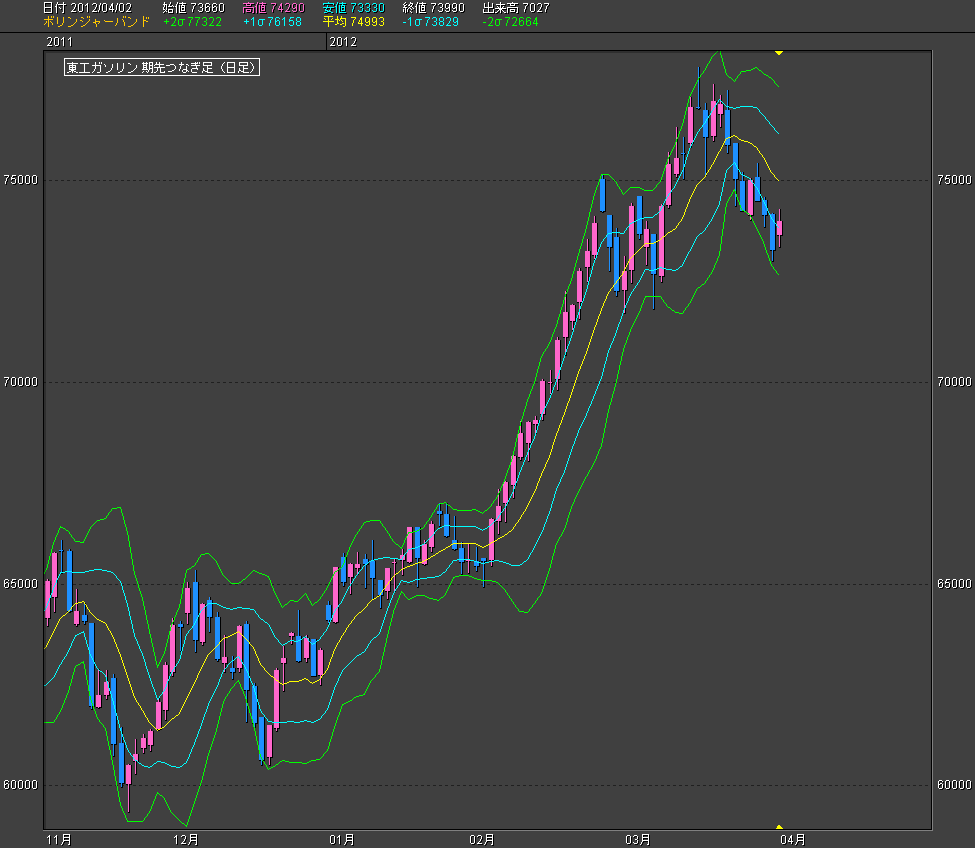Click the 2012 year label on timeline

[x=343, y=42]
